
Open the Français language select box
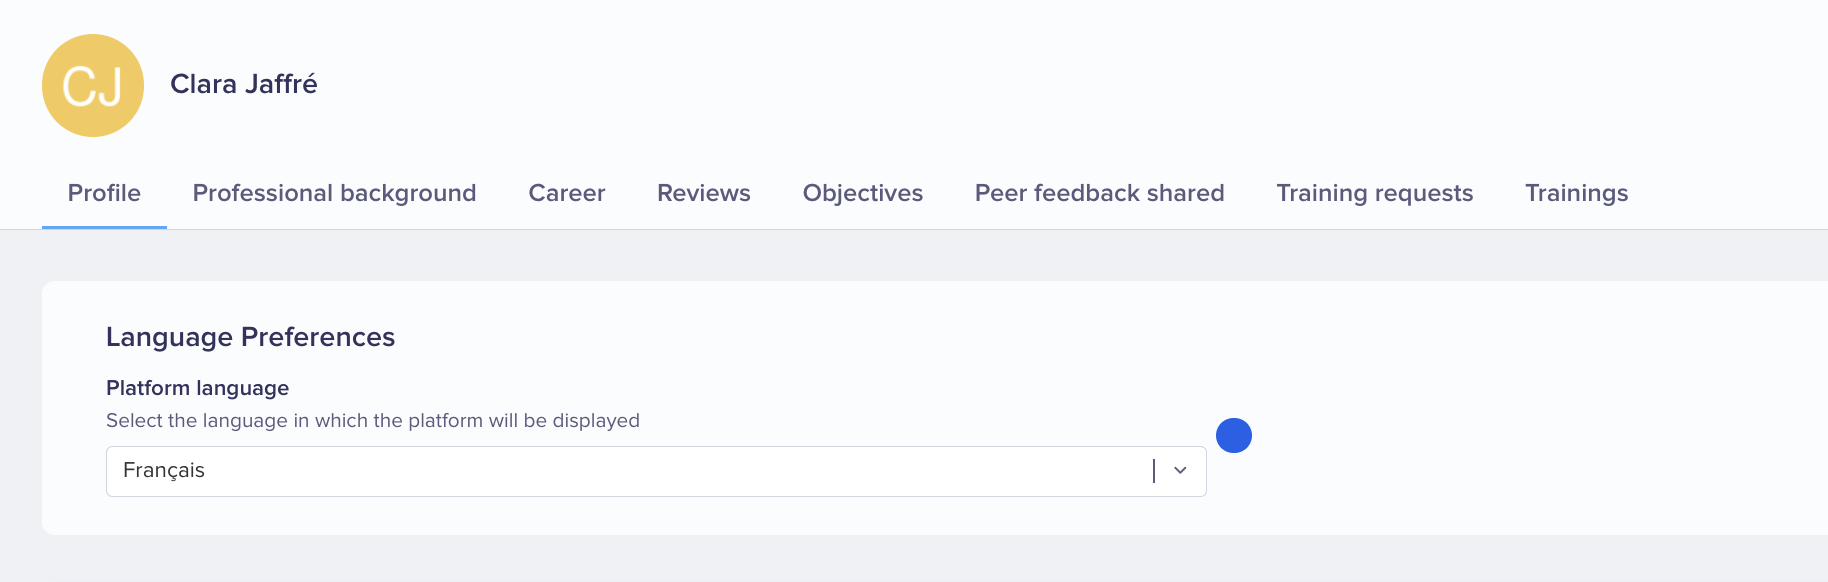(x=656, y=471)
